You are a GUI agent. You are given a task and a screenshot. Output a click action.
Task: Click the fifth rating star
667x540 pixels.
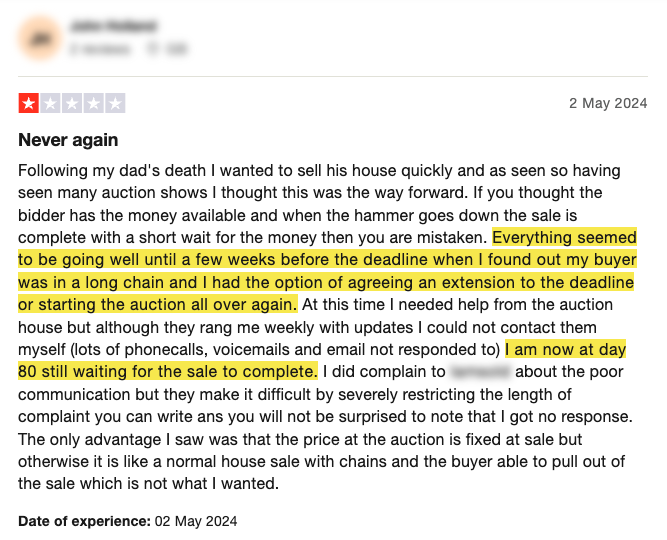point(116,103)
